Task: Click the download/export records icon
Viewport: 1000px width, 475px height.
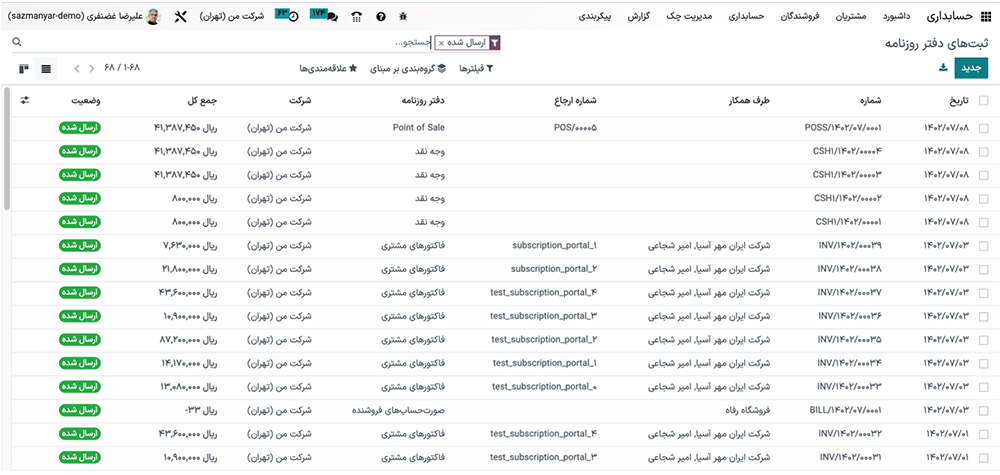Action: [x=942, y=68]
